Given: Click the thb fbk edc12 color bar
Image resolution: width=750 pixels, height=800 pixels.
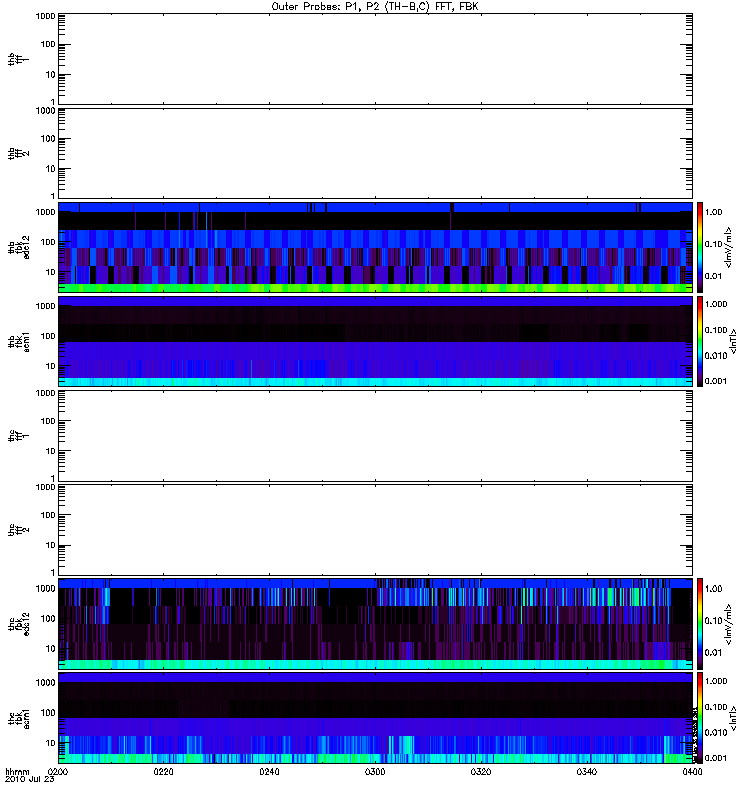Looking at the screenshot, I should tap(700, 247).
